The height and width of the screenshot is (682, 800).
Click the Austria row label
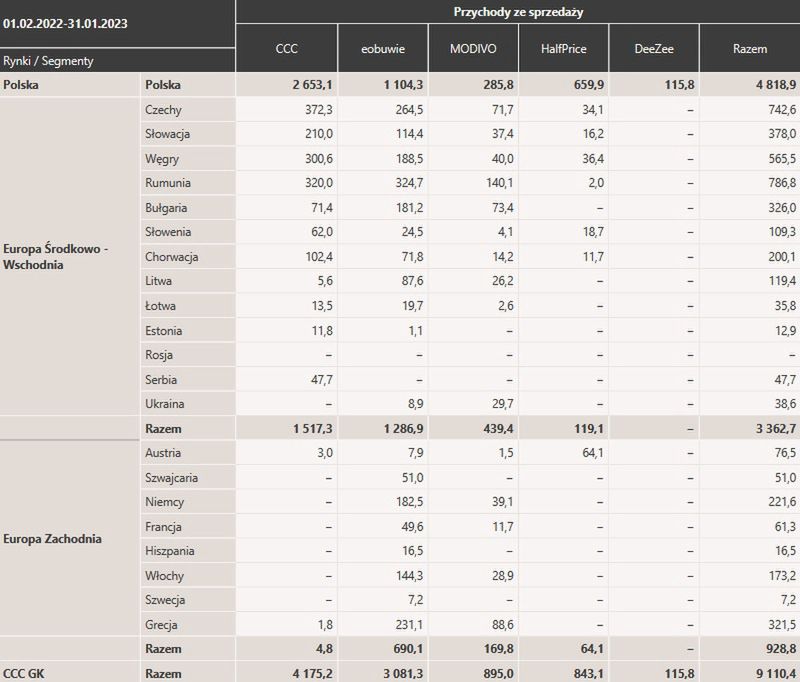pyautogui.click(x=162, y=452)
